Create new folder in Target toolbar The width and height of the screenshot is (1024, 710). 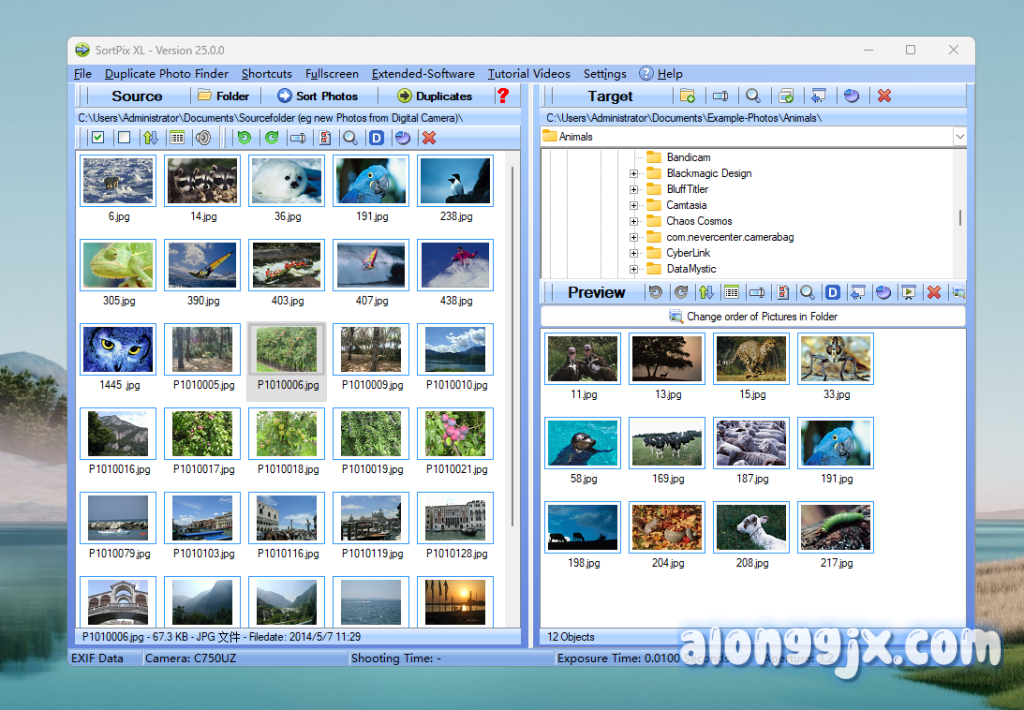coord(687,96)
